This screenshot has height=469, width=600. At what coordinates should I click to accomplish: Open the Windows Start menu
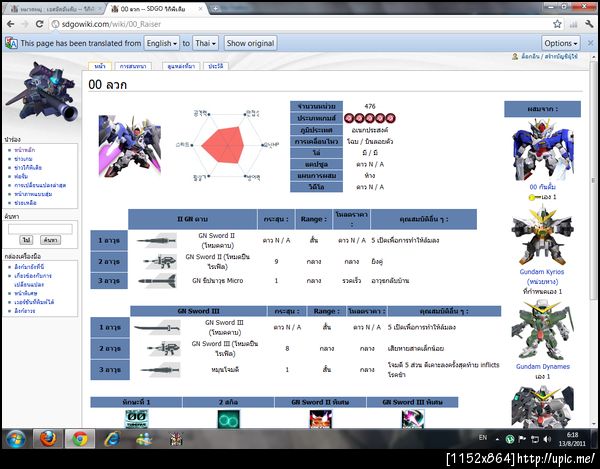click(16, 439)
